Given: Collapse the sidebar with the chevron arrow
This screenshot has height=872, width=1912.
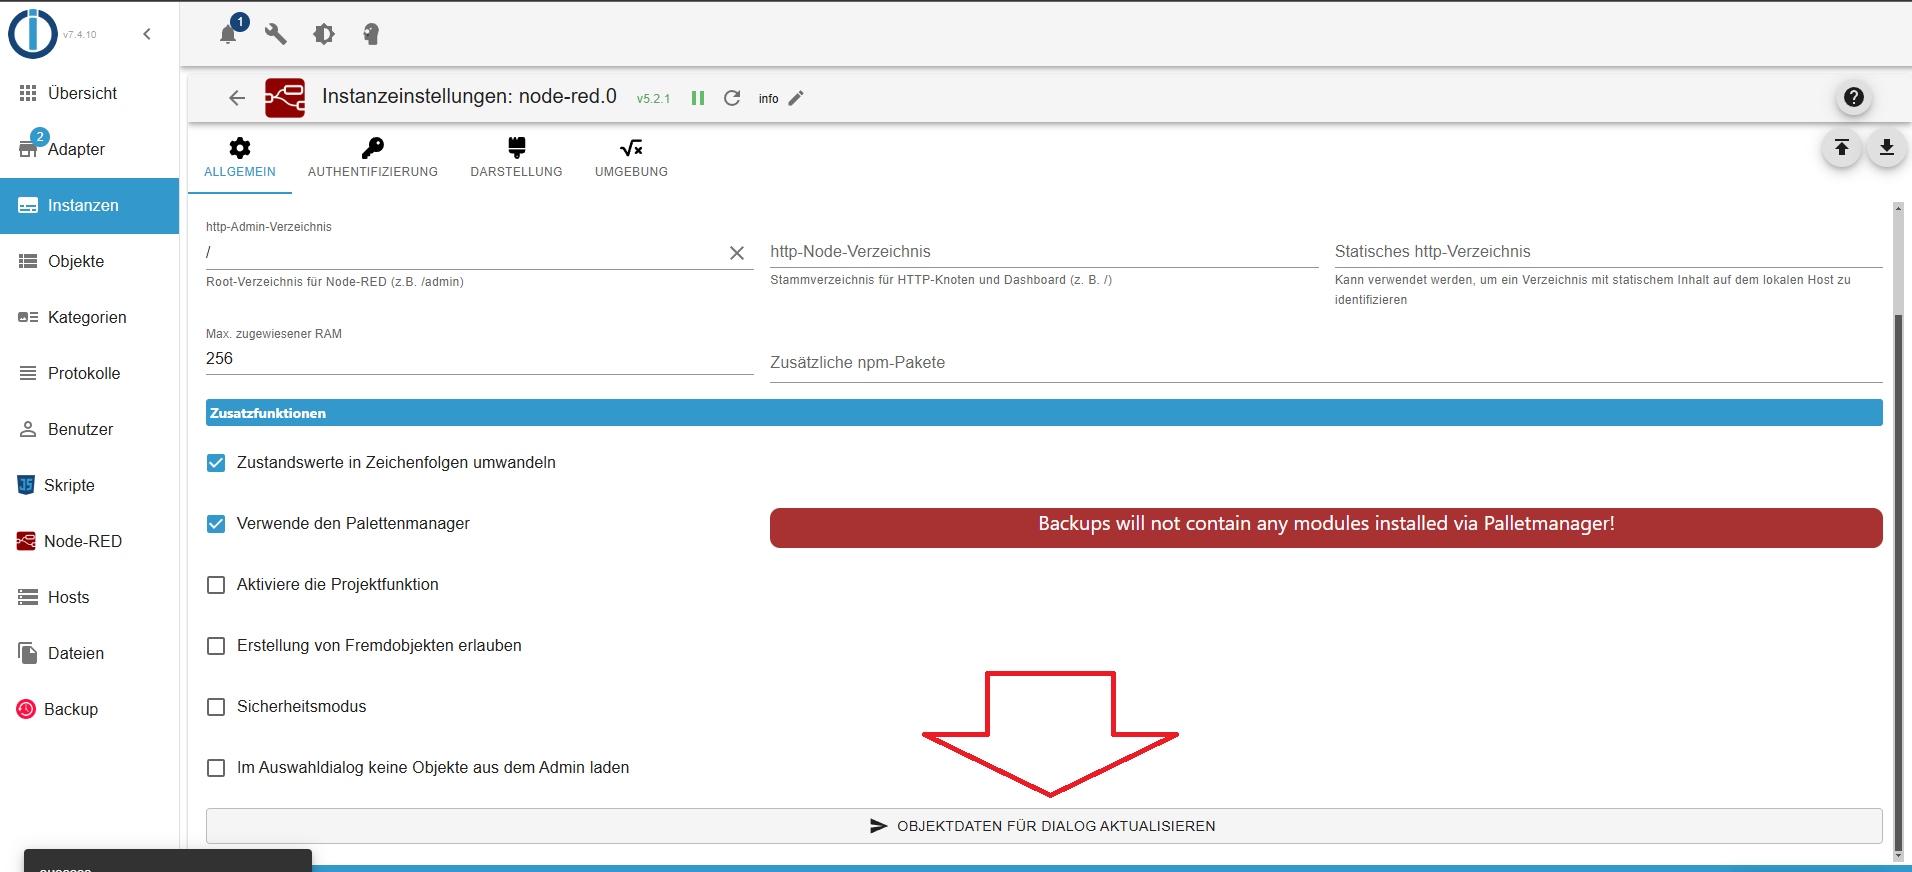Looking at the screenshot, I should pos(147,34).
